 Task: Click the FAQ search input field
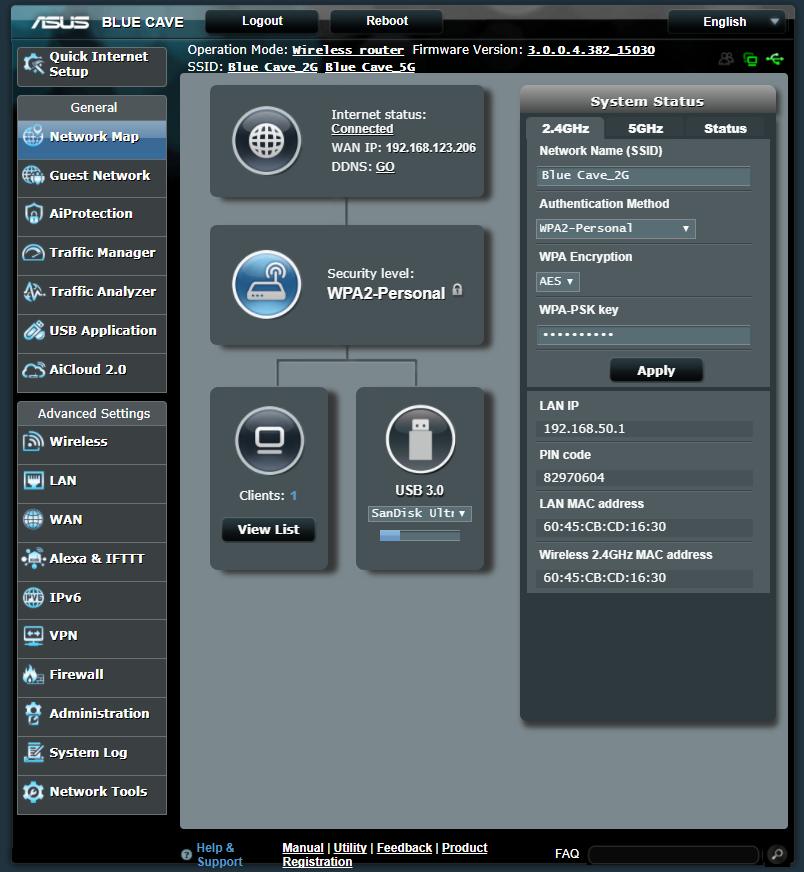(673, 854)
